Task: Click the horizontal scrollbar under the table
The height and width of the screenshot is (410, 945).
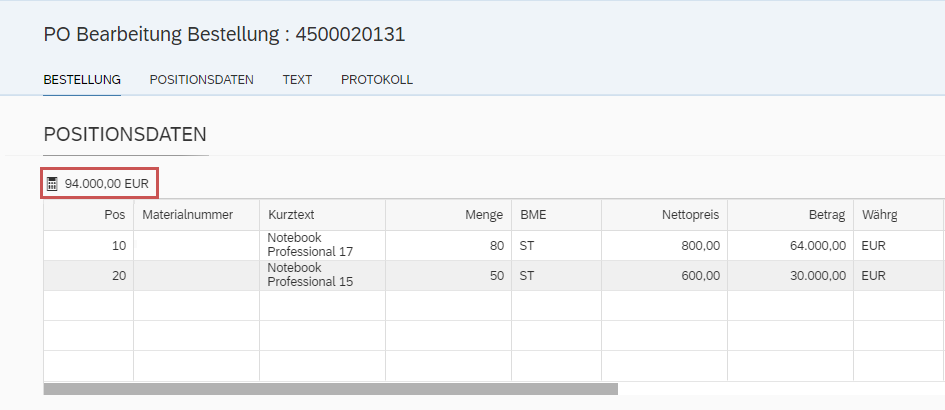Action: tap(330, 389)
